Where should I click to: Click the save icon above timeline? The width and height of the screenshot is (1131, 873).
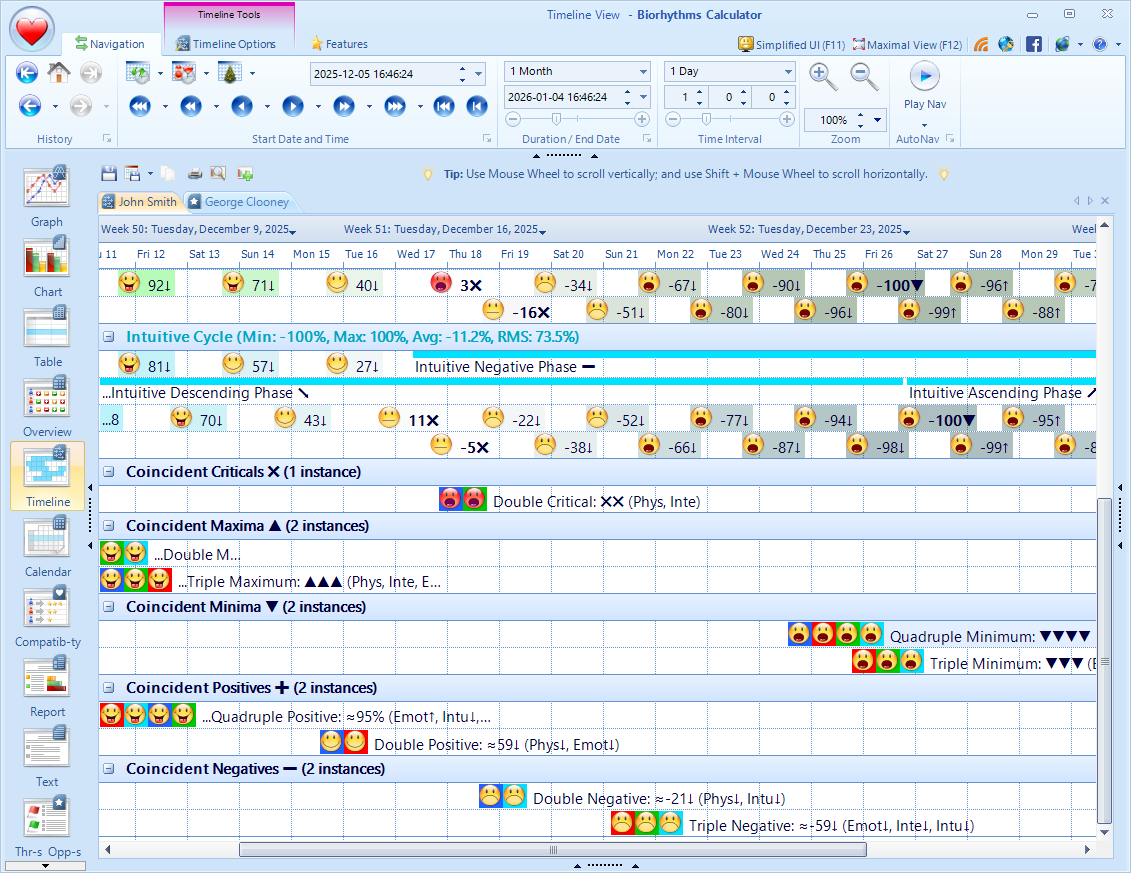109,173
